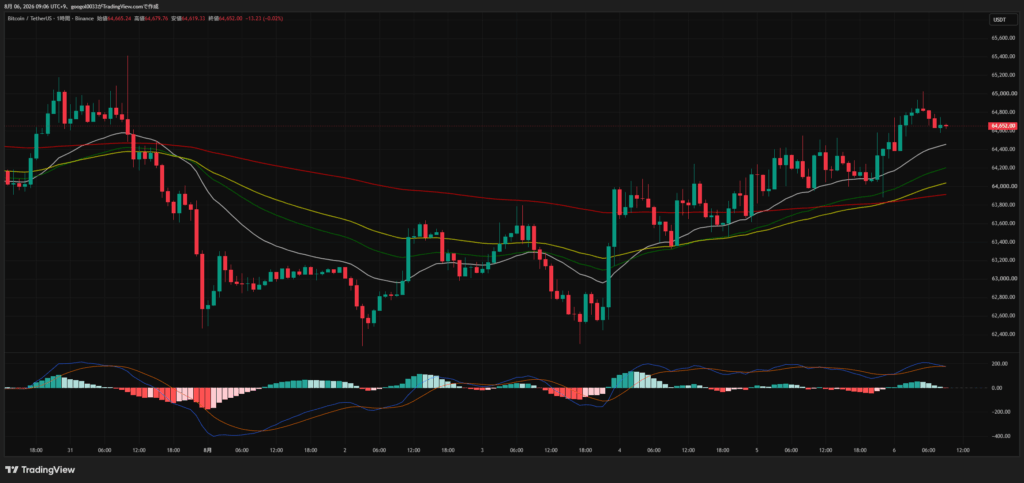Click the 65,000.00 price axis label

pos(1002,93)
